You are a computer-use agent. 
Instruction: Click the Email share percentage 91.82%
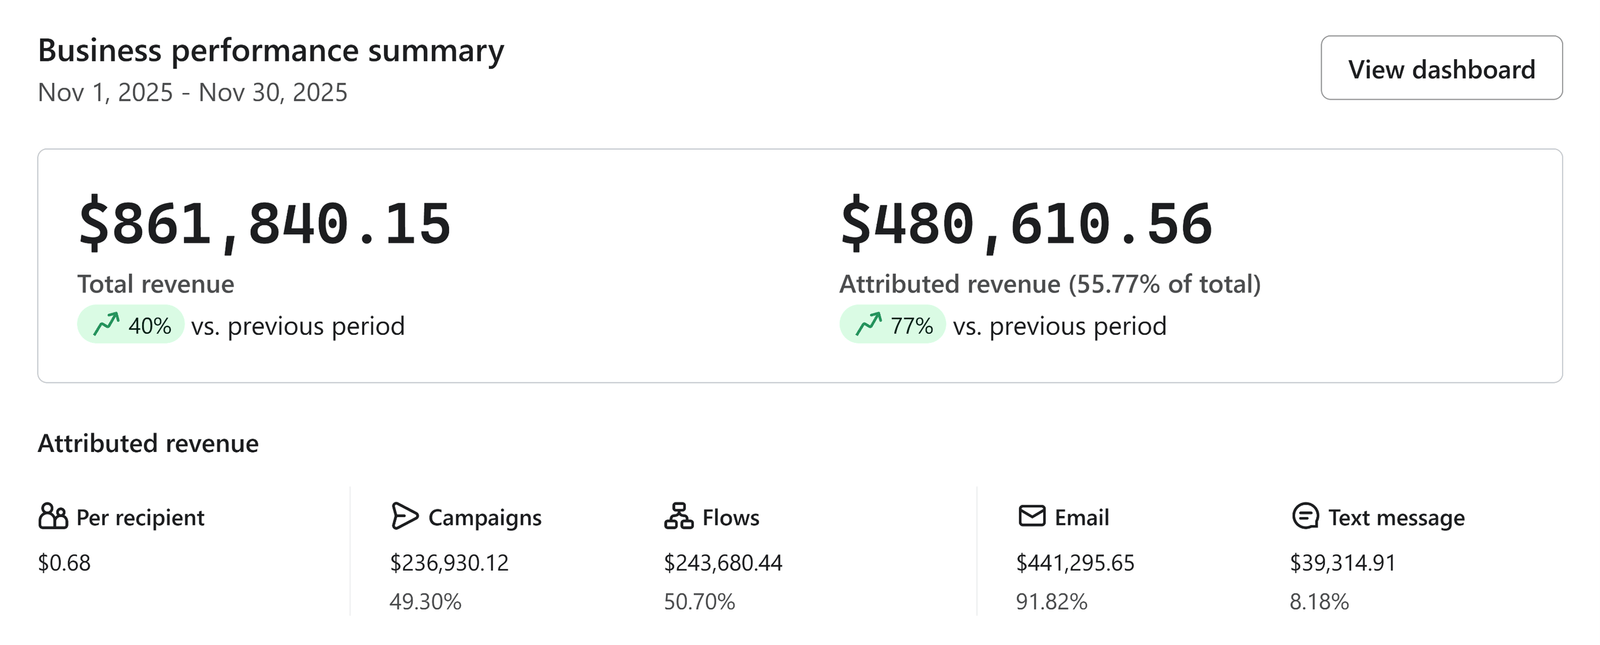(1051, 602)
